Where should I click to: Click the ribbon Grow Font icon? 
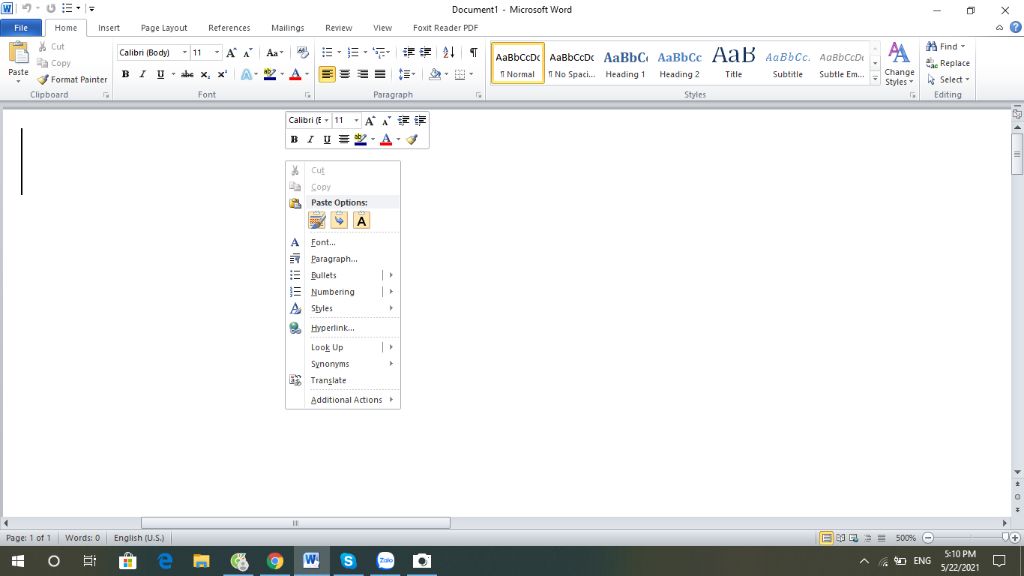click(231, 52)
